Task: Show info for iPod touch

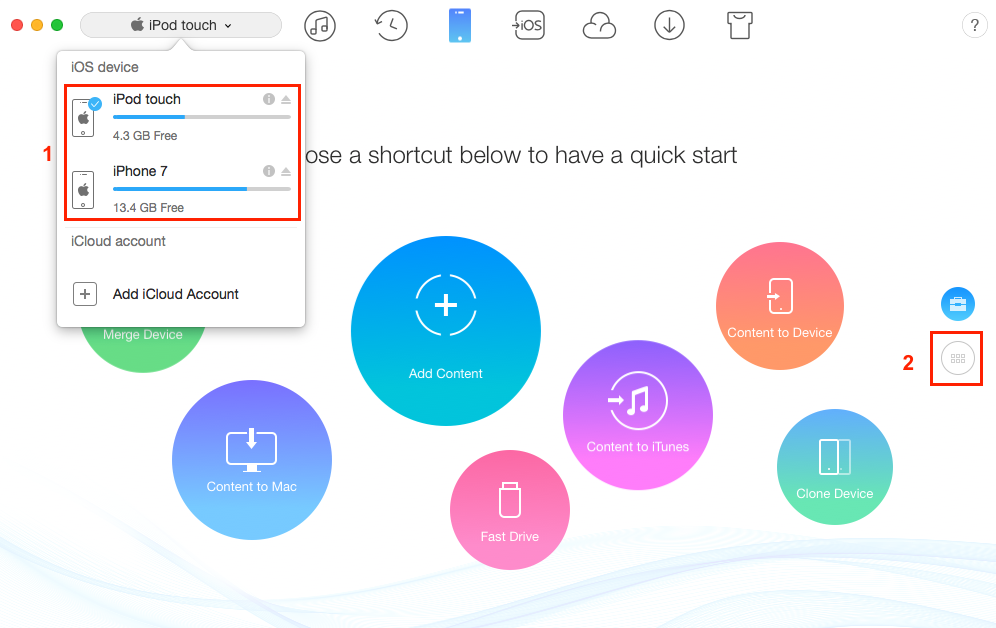Action: coord(269,99)
